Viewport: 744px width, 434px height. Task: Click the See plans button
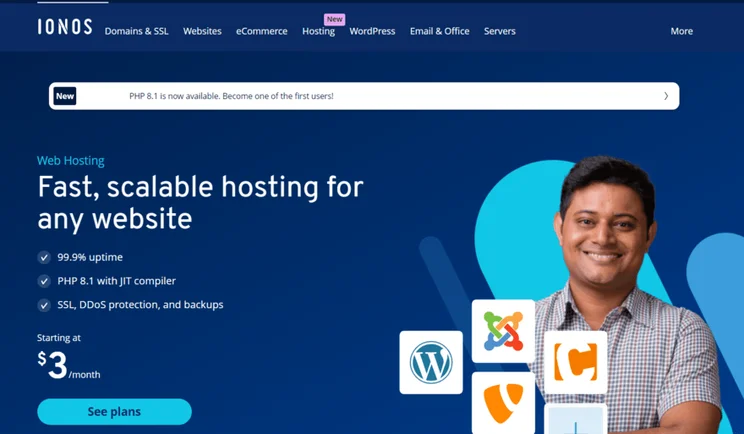(114, 412)
